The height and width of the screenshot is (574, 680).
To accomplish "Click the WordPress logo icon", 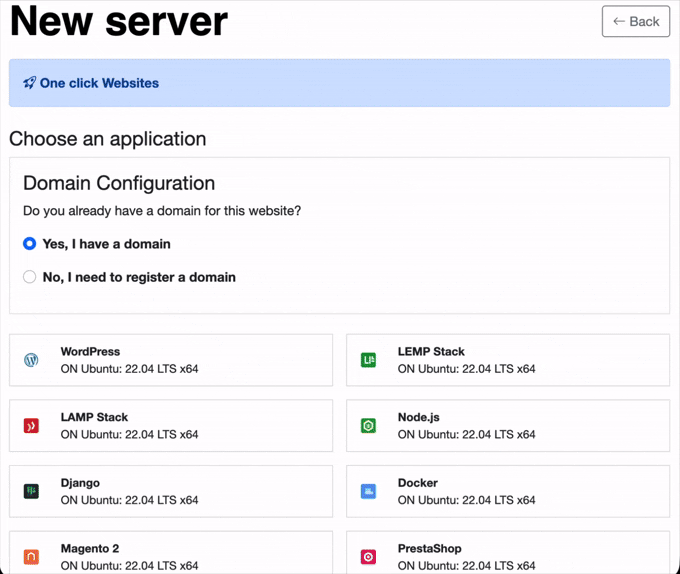I will [x=31, y=360].
